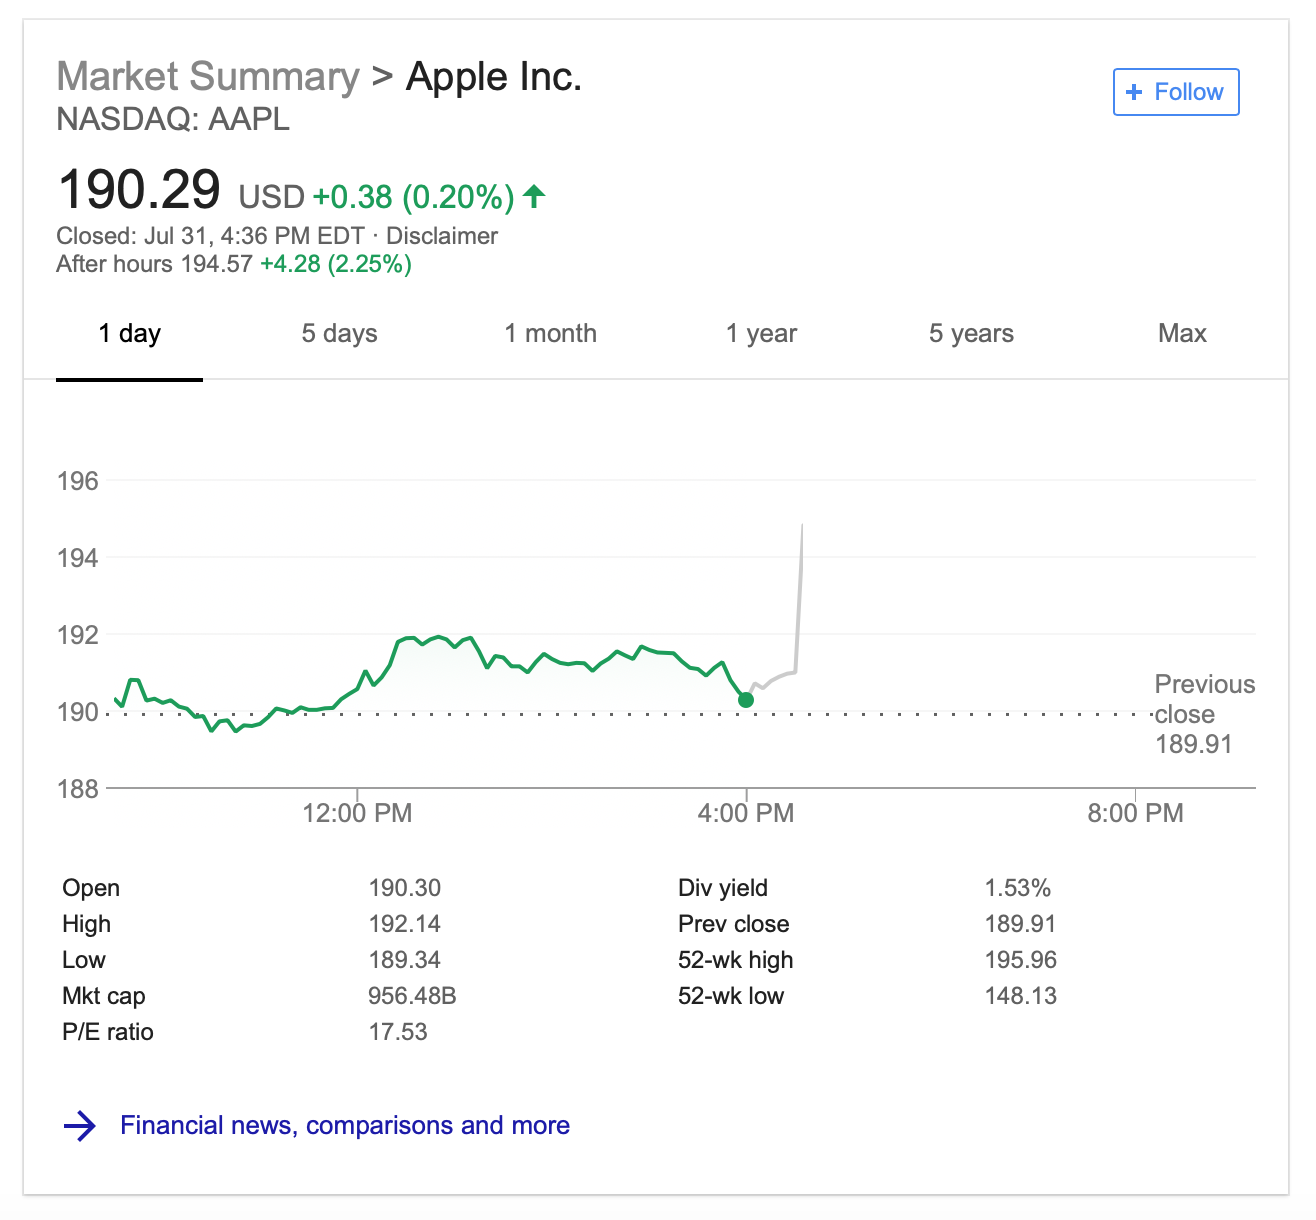View the 1 year performance tab

[x=761, y=333]
